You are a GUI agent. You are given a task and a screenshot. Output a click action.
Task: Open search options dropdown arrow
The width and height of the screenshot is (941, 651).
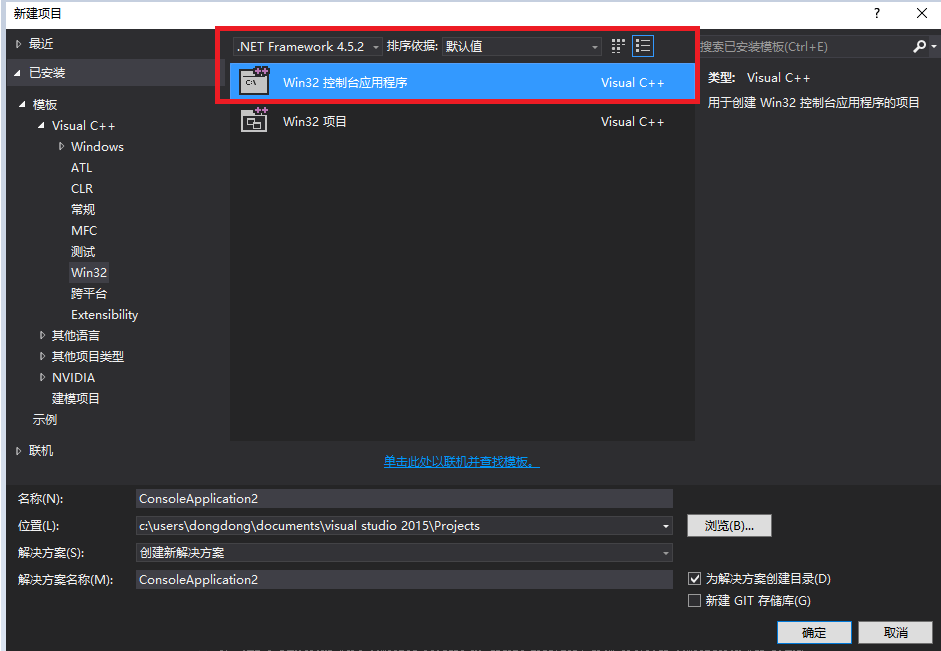(933, 46)
